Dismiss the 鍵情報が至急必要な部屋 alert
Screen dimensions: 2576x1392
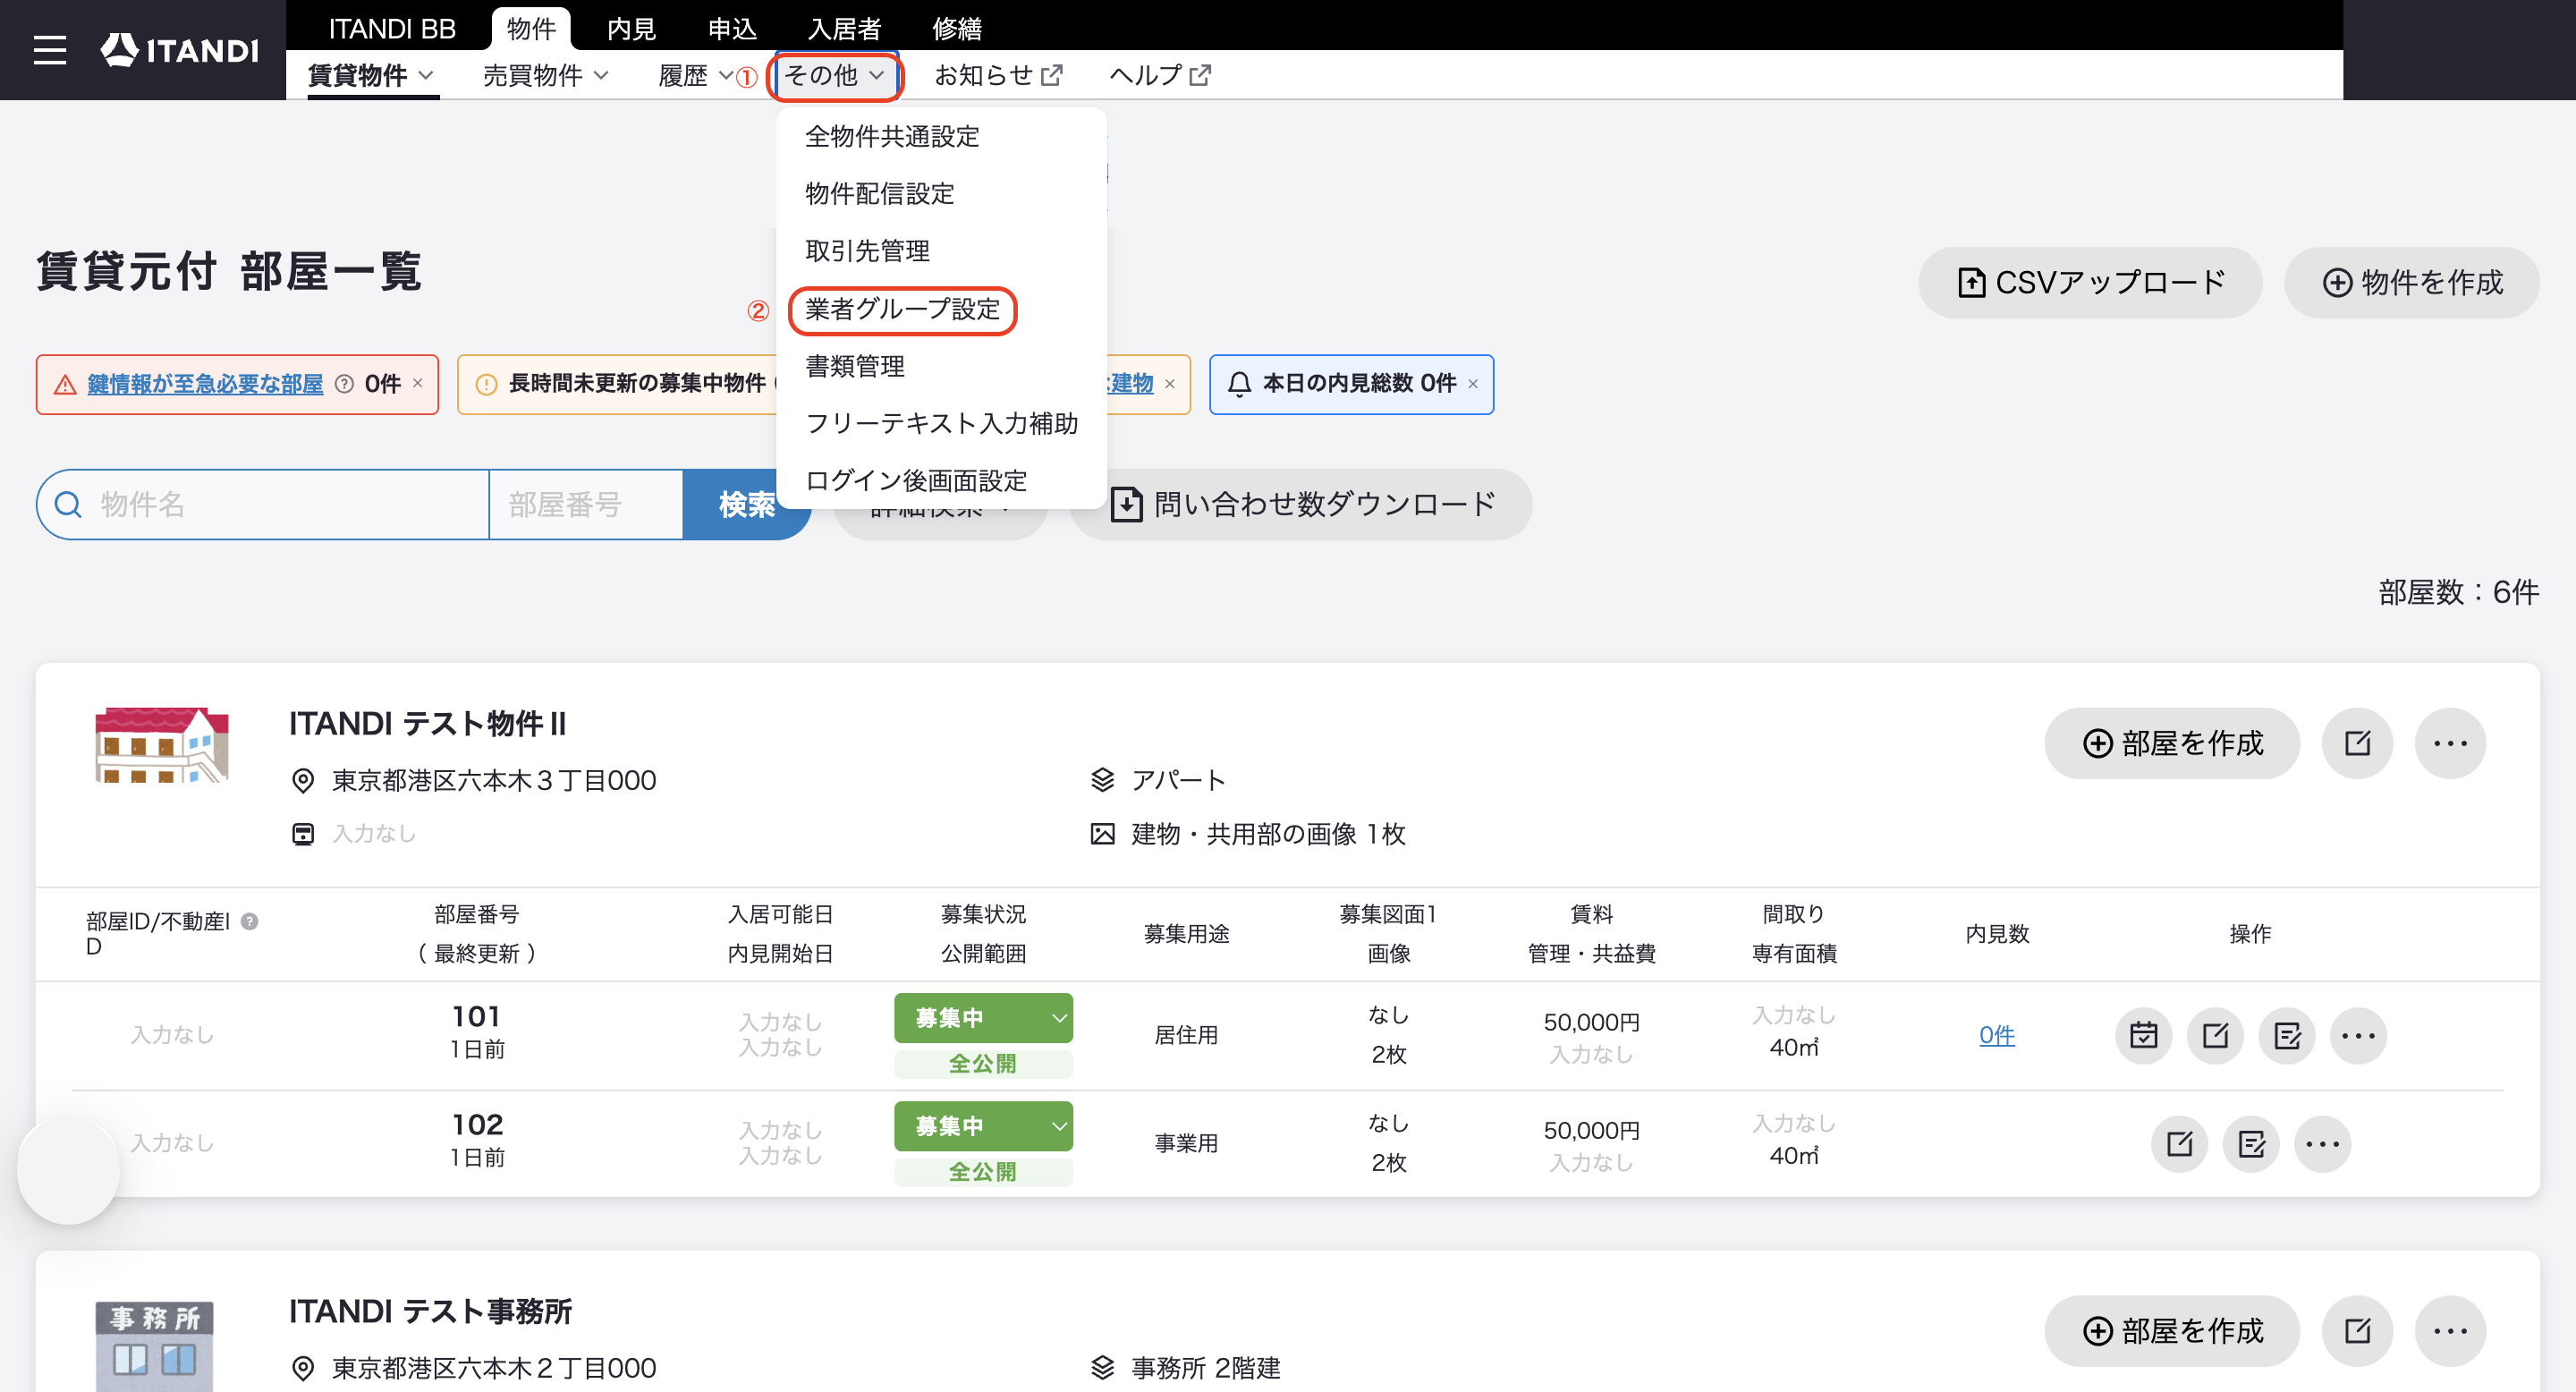tap(418, 383)
